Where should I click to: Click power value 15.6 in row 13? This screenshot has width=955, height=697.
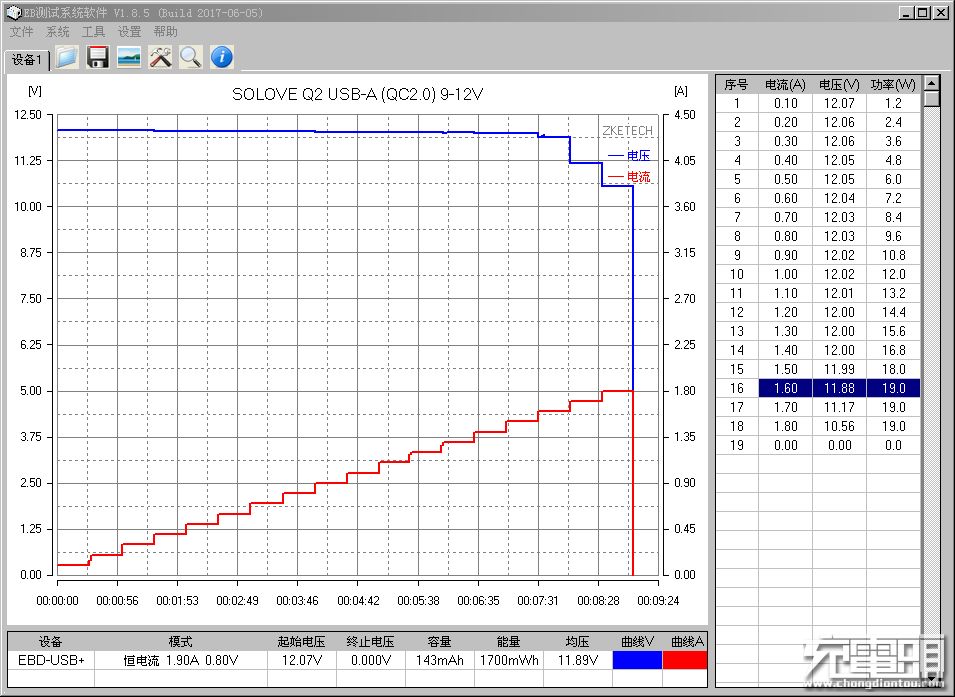893,331
